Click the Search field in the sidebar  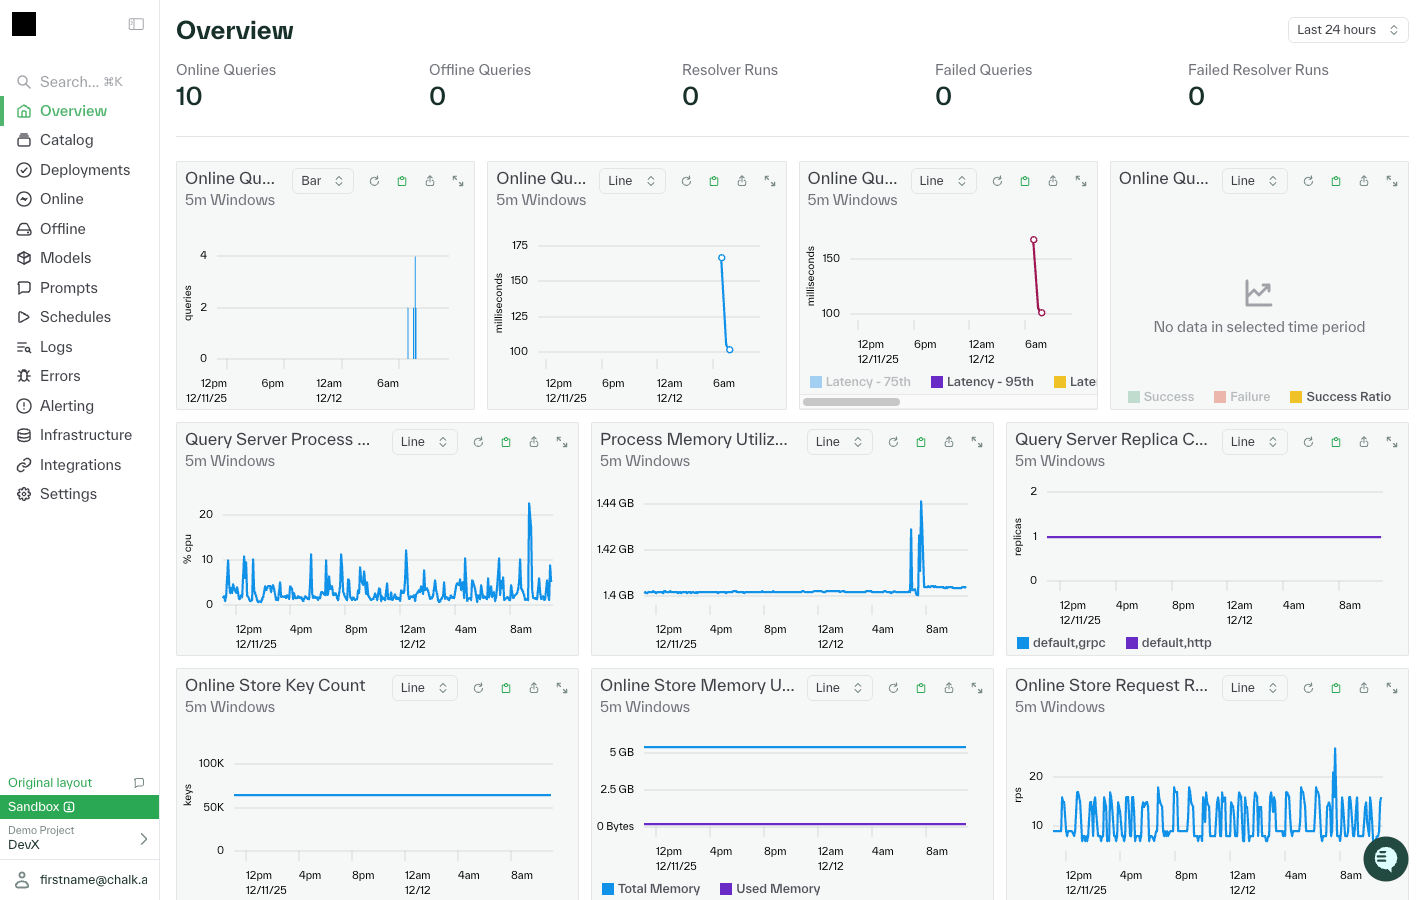[80, 82]
